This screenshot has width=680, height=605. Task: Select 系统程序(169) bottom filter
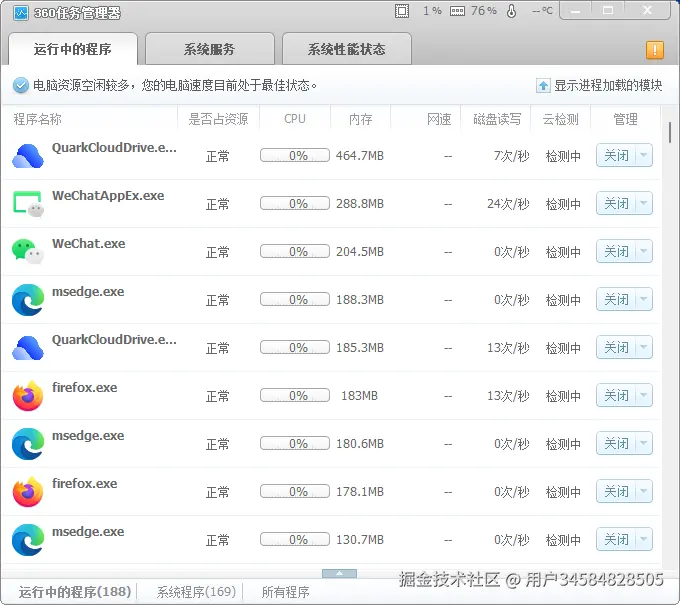click(x=196, y=592)
